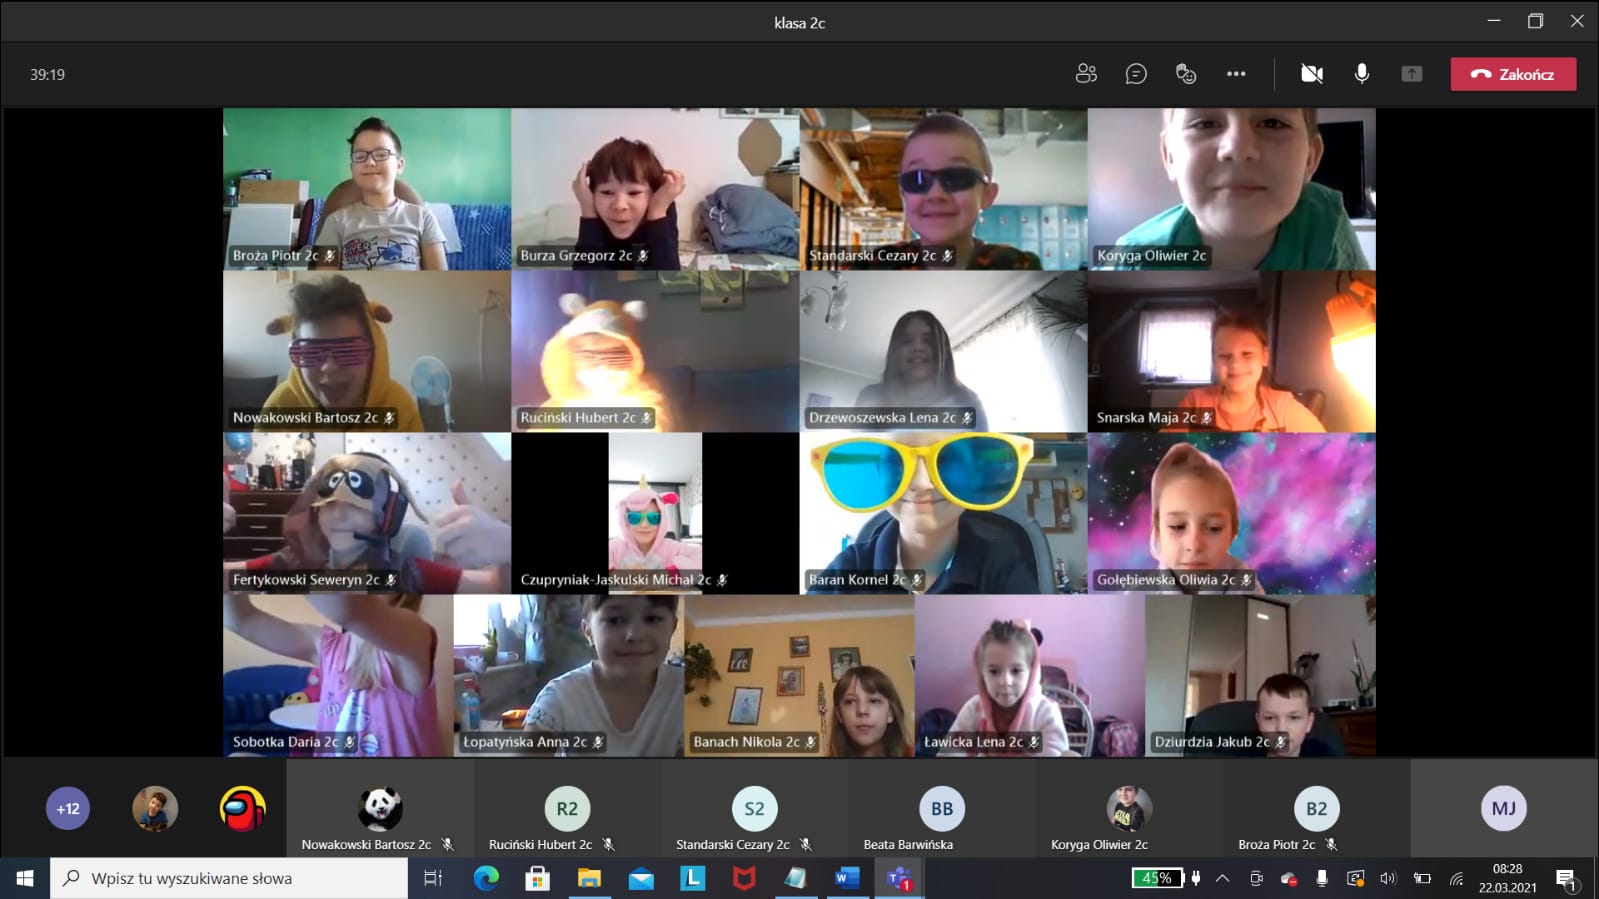Screen dimensions: 1599x899
Task: Select the Łopatyńska Anna 2c video tile
Action: coord(568,675)
